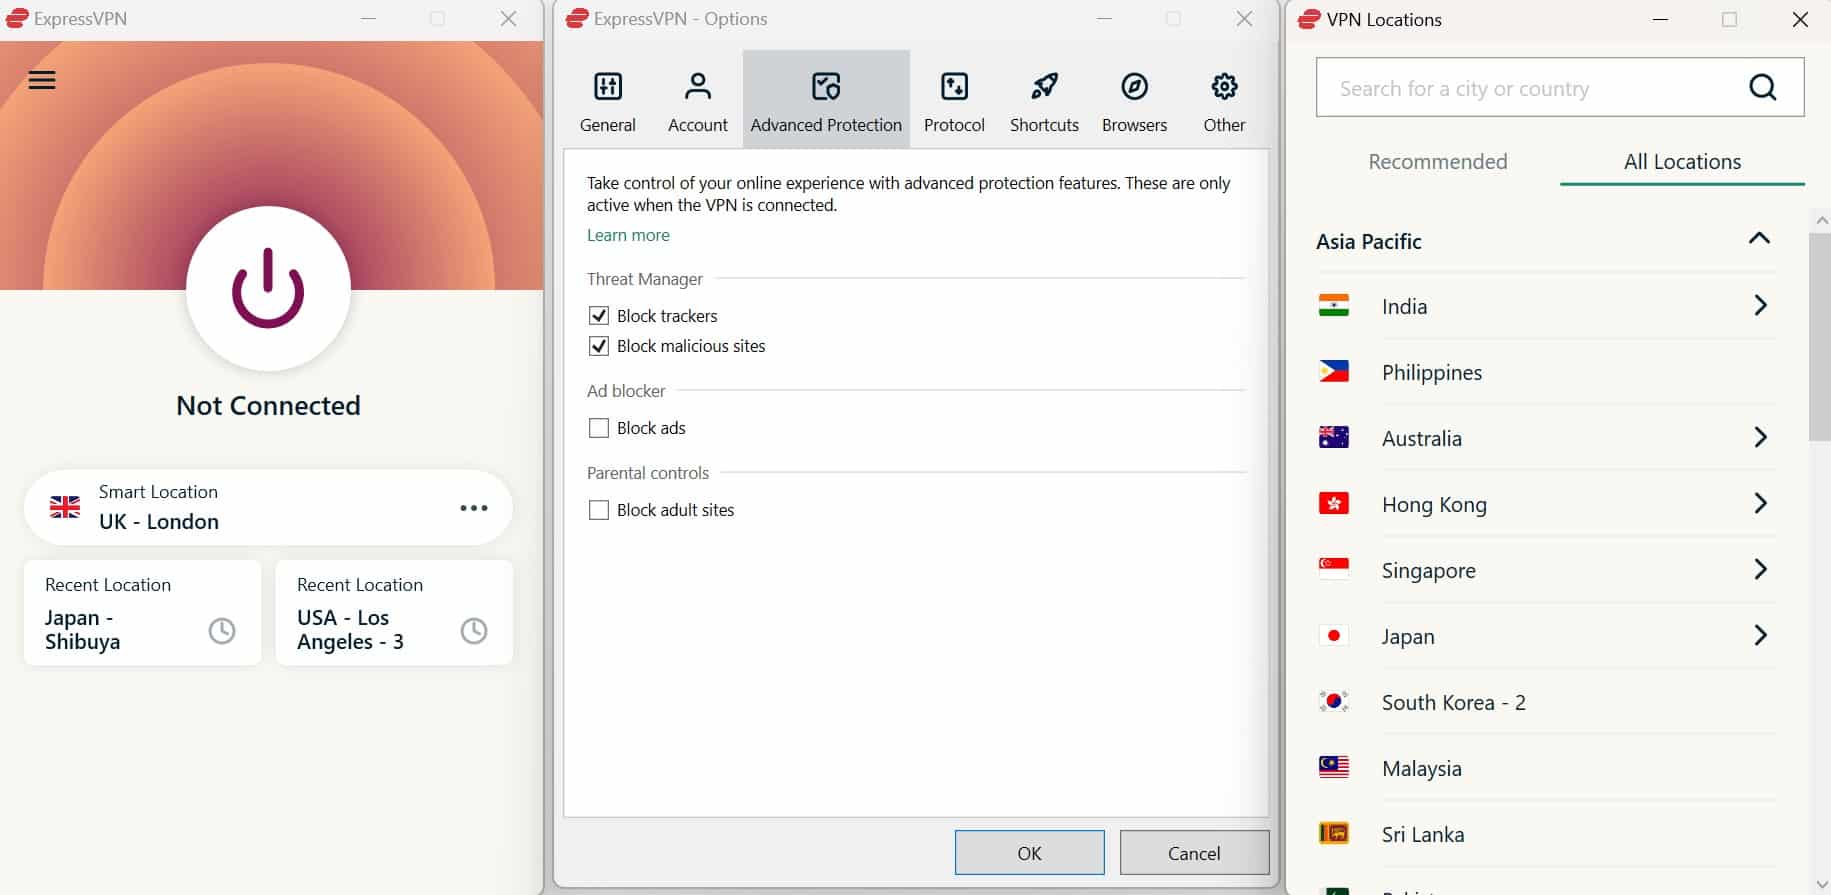Click the VPN Locations vertical scrollbar thumb
This screenshot has width=1831, height=895.
(x=1819, y=337)
